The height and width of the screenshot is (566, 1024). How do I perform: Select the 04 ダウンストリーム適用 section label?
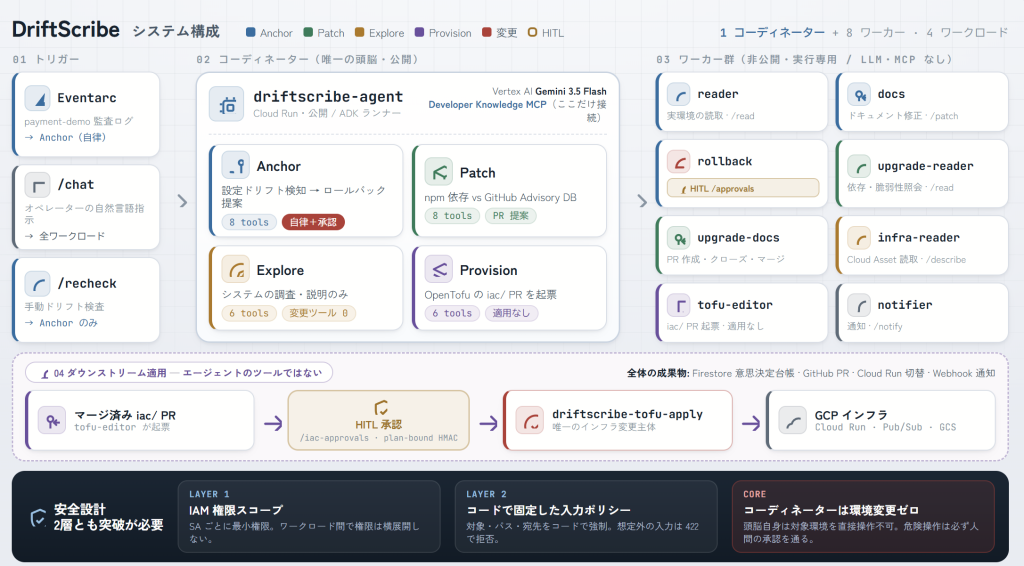tap(178, 373)
